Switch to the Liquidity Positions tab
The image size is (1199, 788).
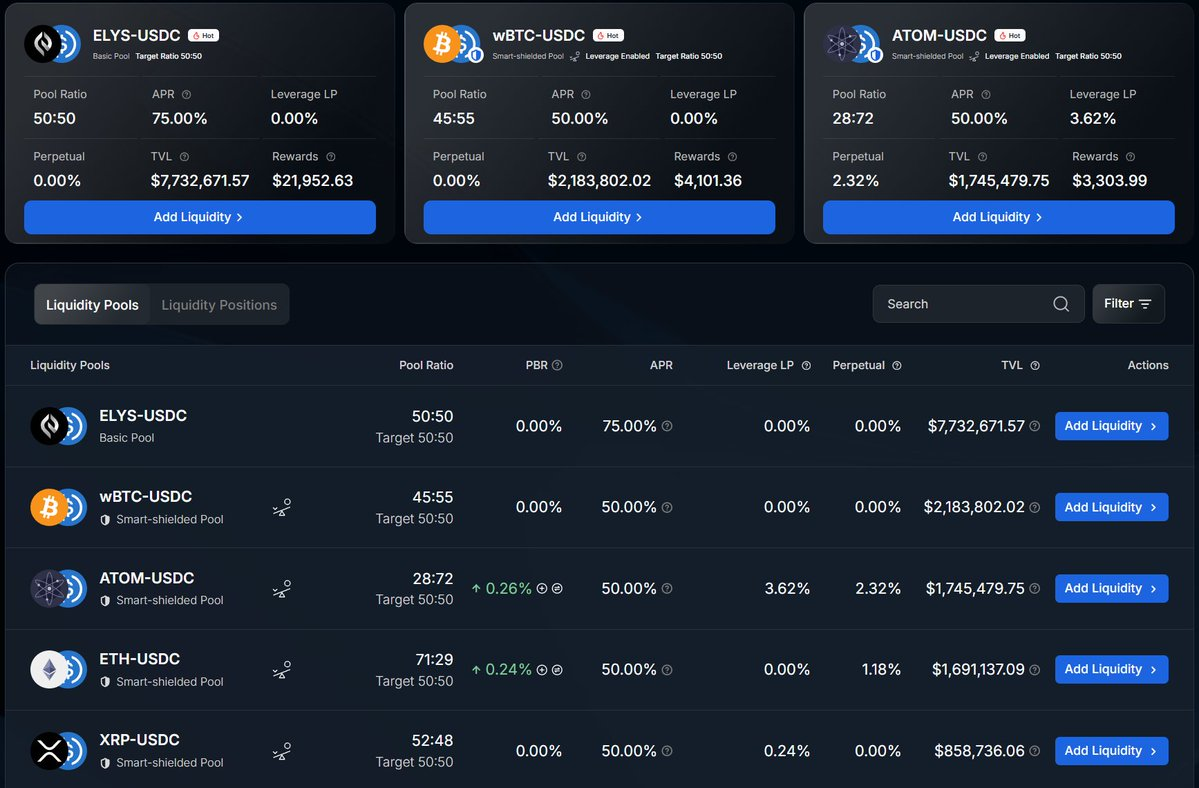(x=219, y=305)
